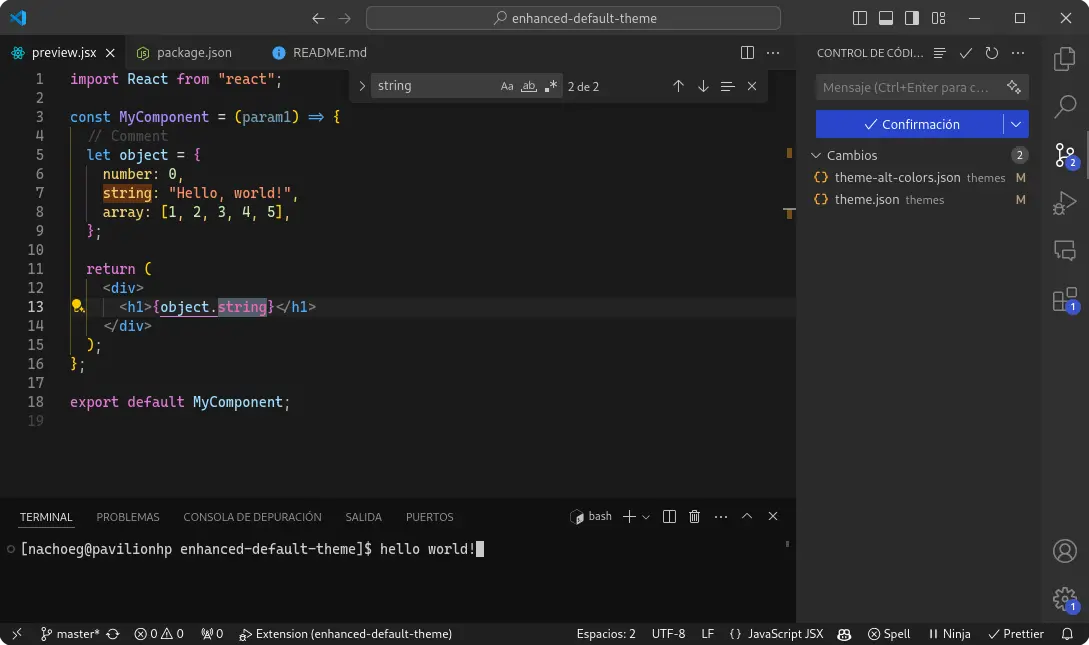1089x645 pixels.
Task: Toggle Match Case in find widget
Action: coord(507,86)
